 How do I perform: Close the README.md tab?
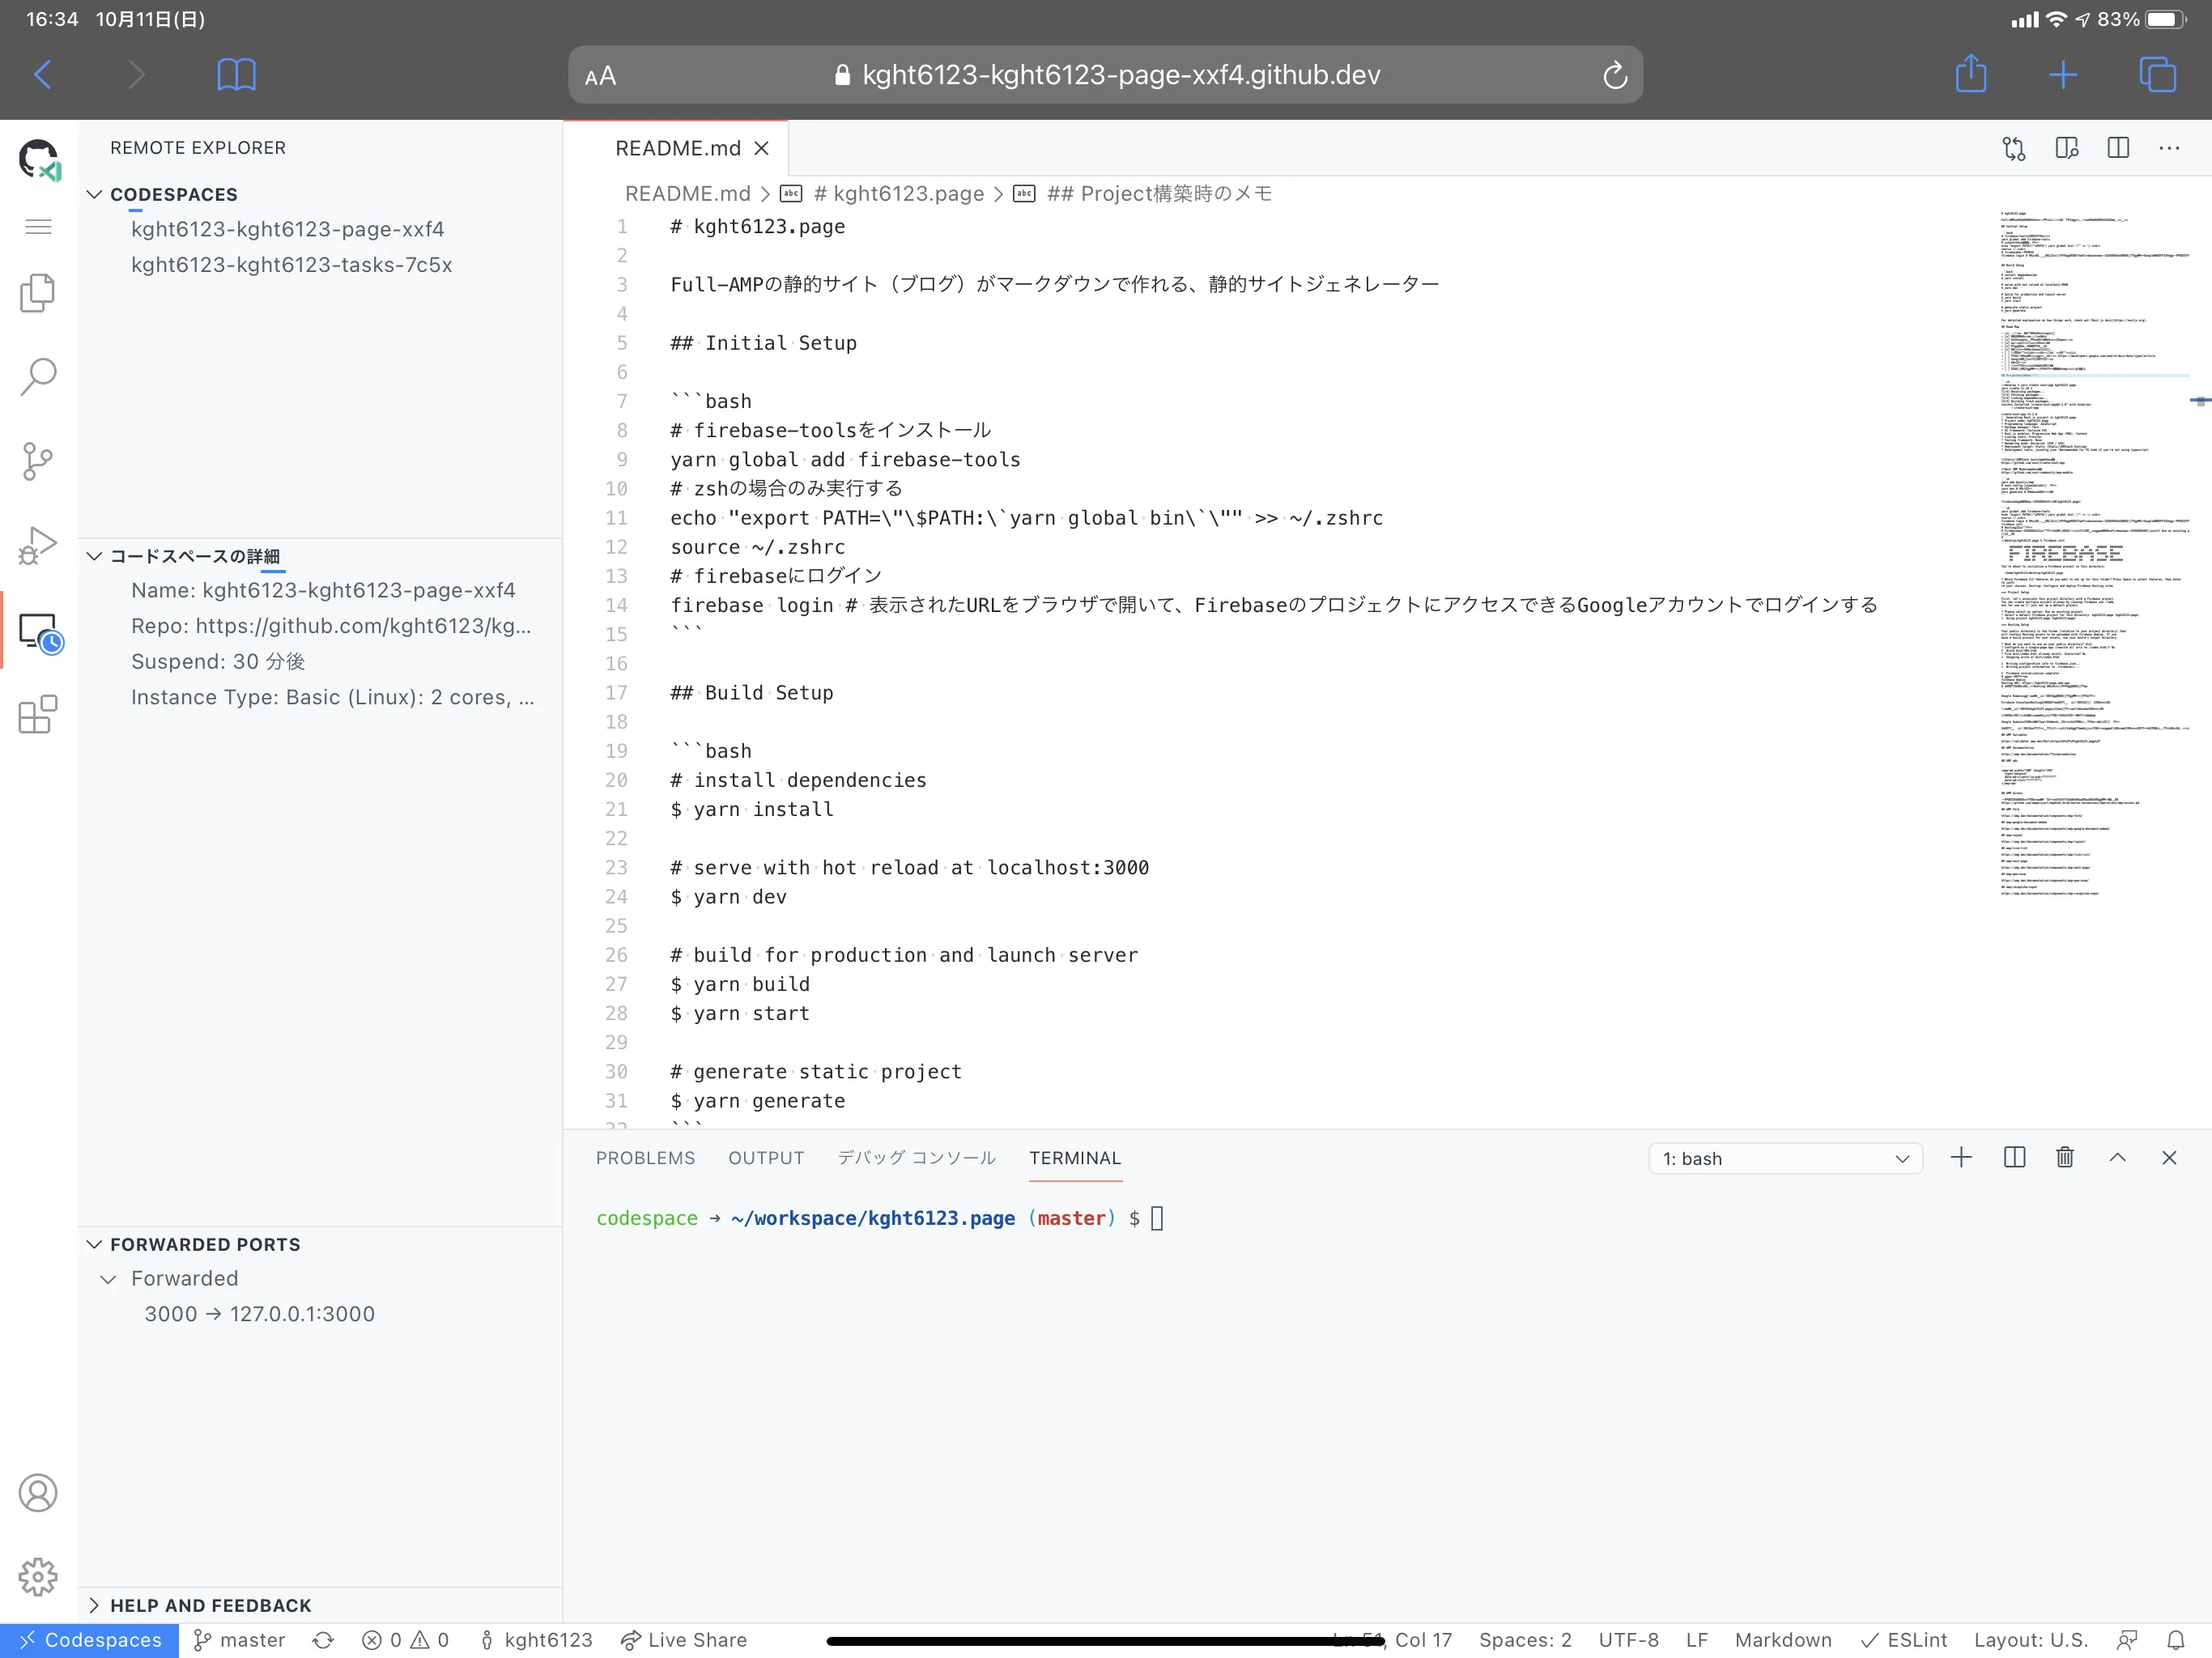(761, 148)
